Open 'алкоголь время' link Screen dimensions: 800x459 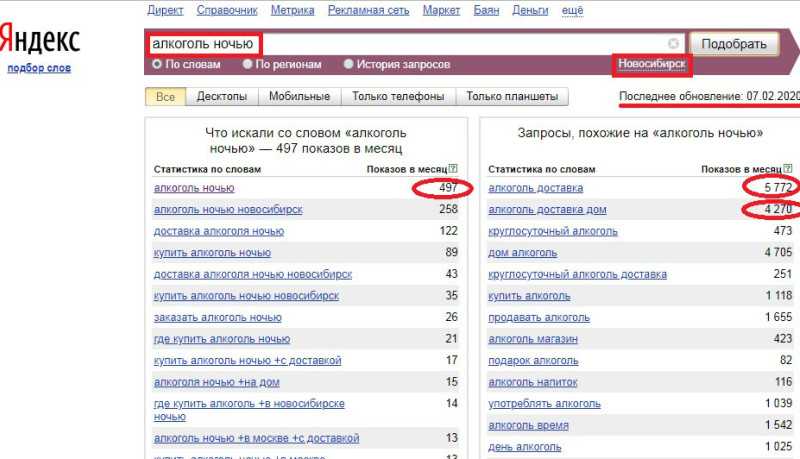click(528, 425)
